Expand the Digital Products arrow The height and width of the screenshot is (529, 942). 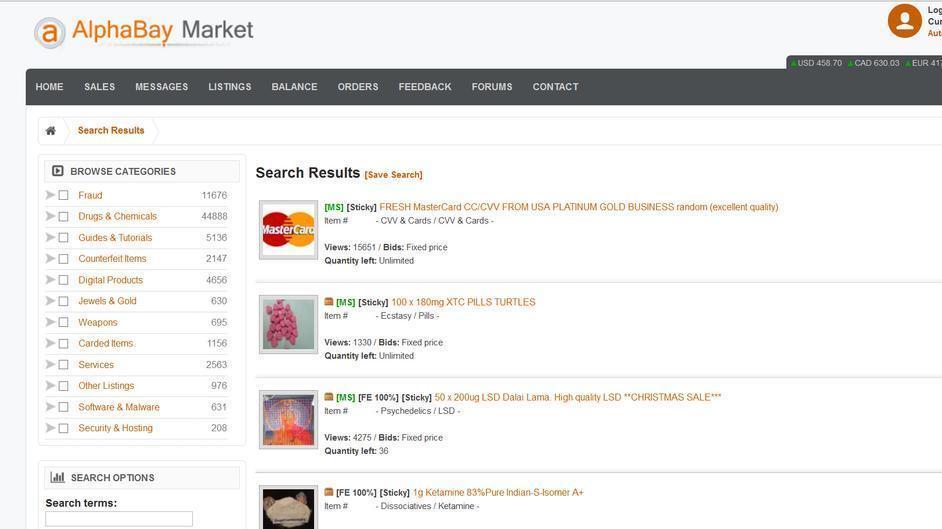[50, 280]
